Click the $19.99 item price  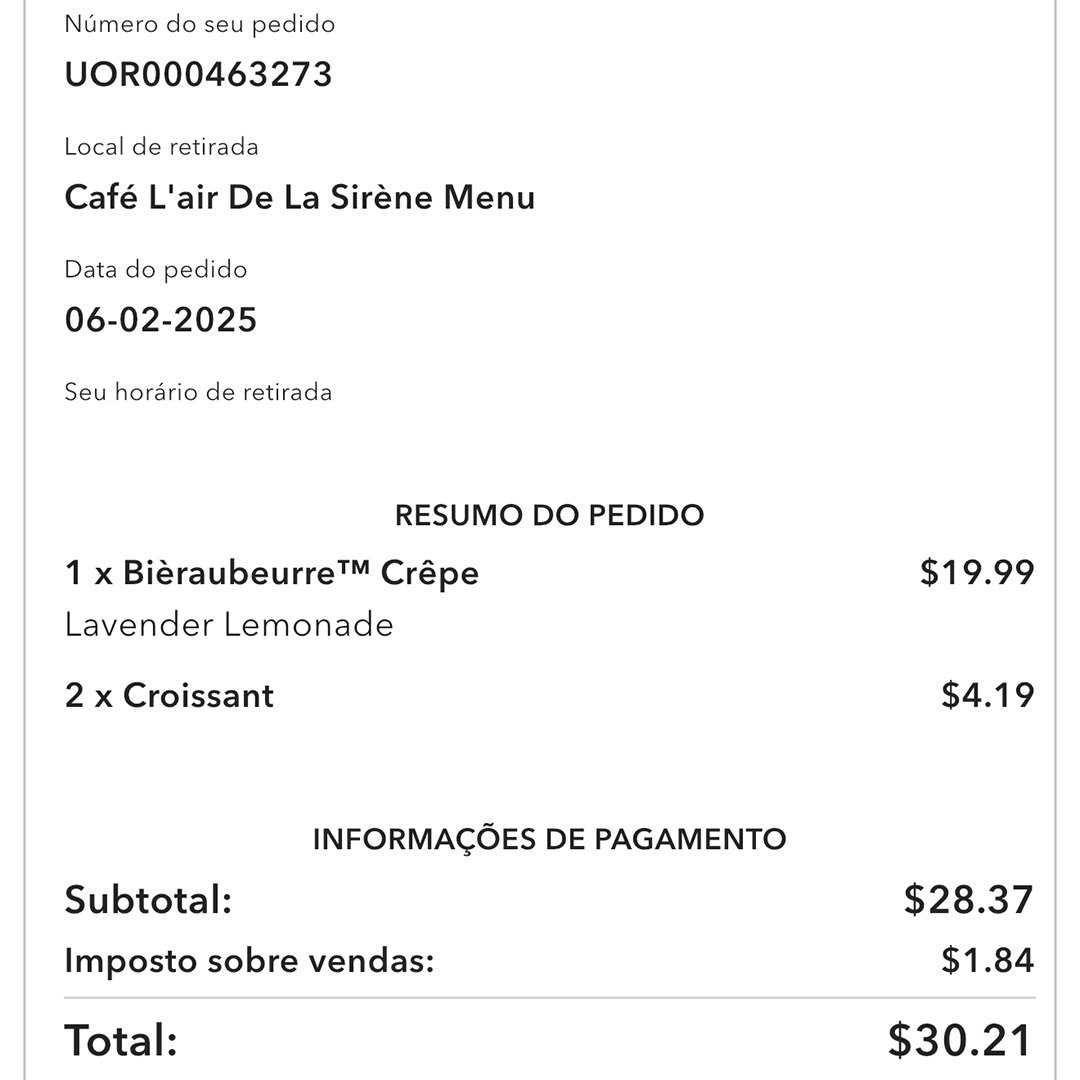click(977, 572)
